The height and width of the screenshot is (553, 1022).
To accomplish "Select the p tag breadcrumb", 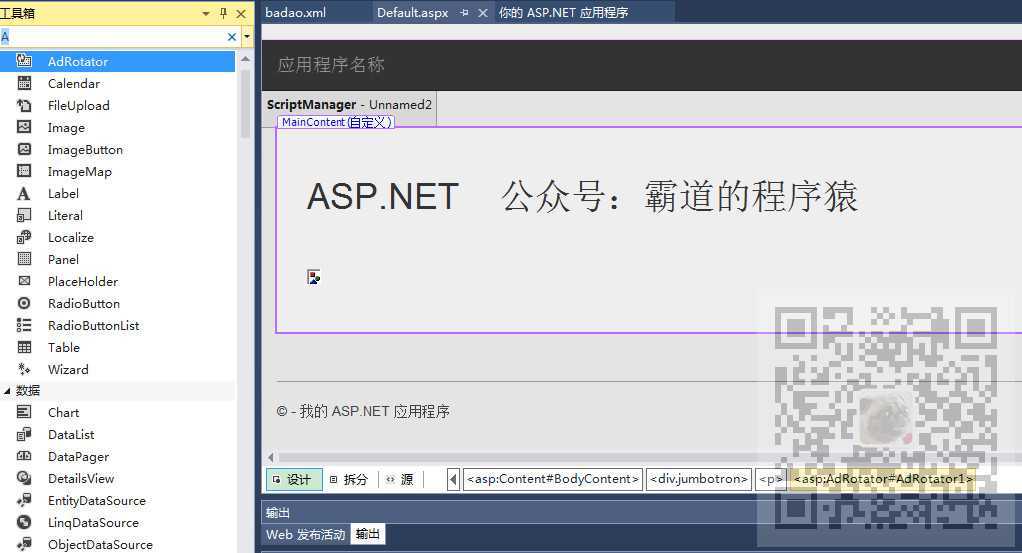I will [771, 479].
